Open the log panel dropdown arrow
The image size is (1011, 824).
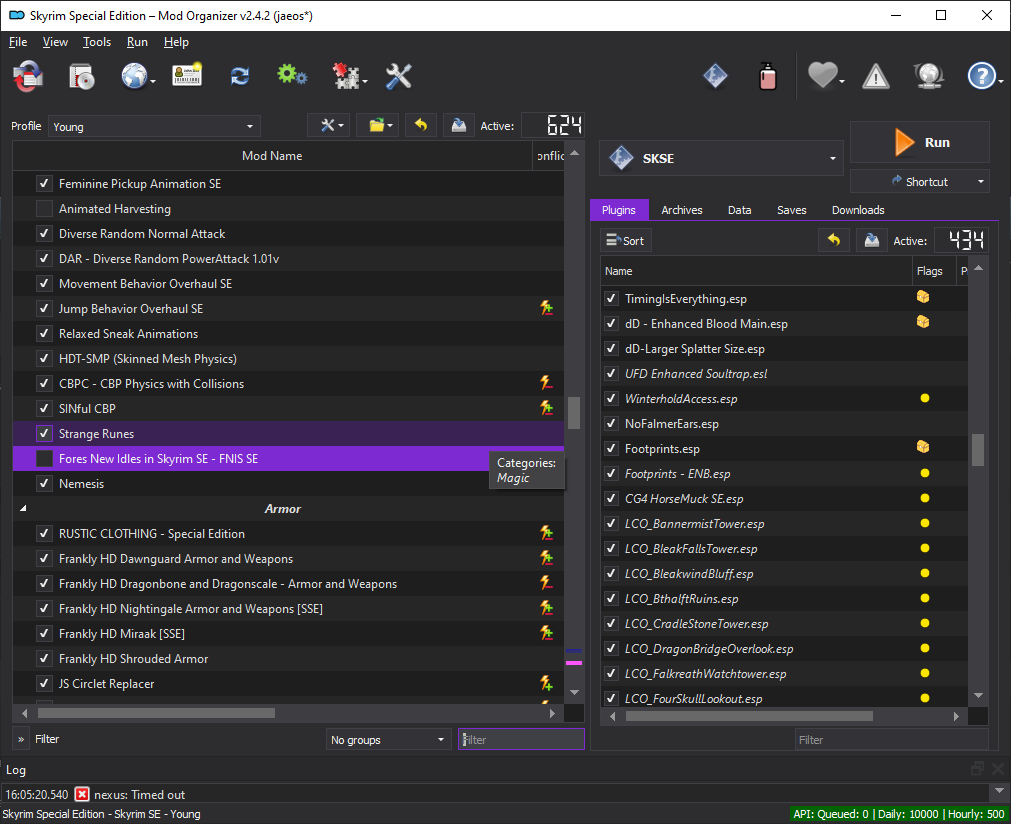click(x=999, y=790)
